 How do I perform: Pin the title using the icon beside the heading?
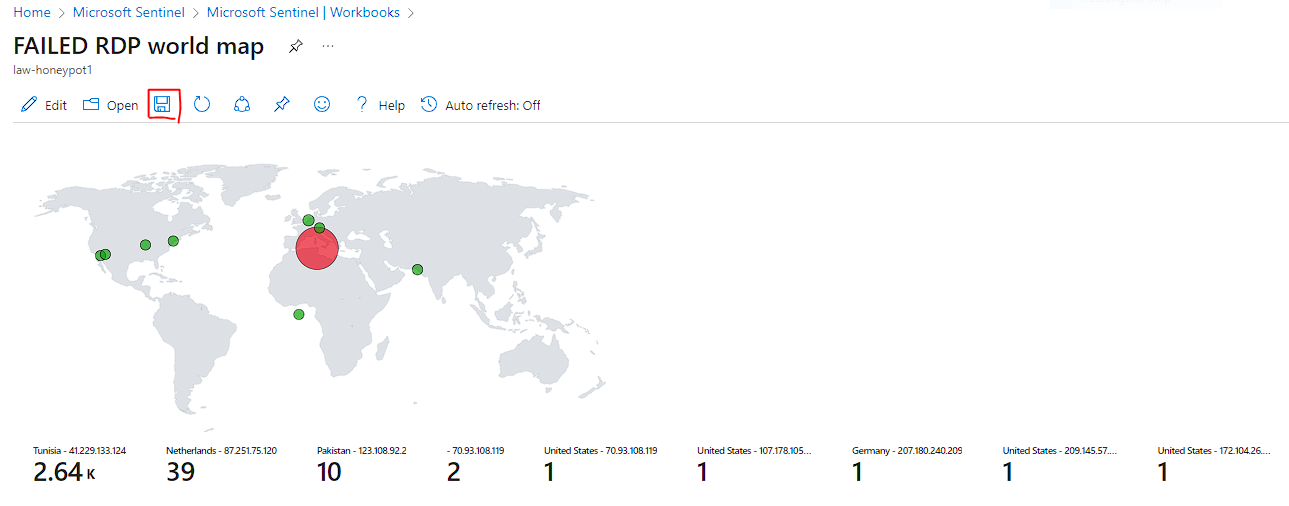point(295,46)
